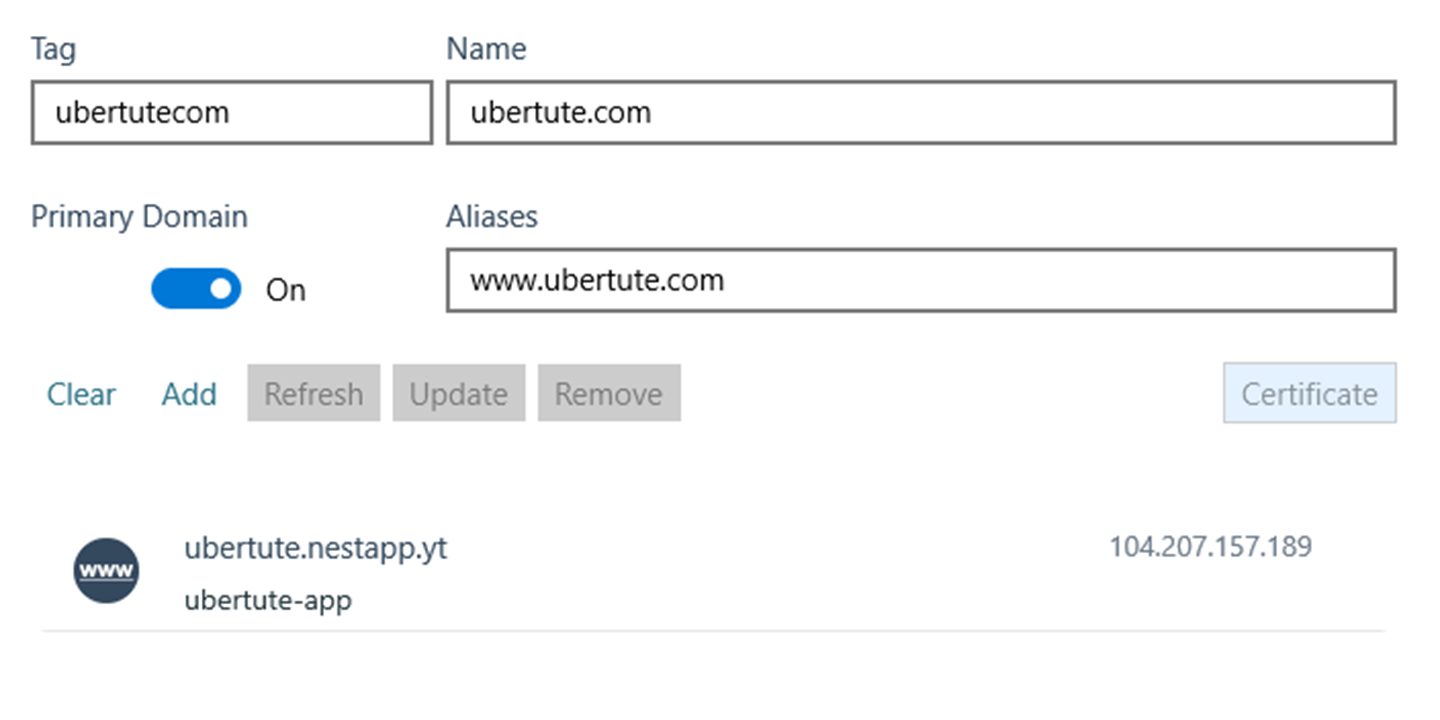Click the Clear link
Screen dimensions: 1440x720
point(81,394)
